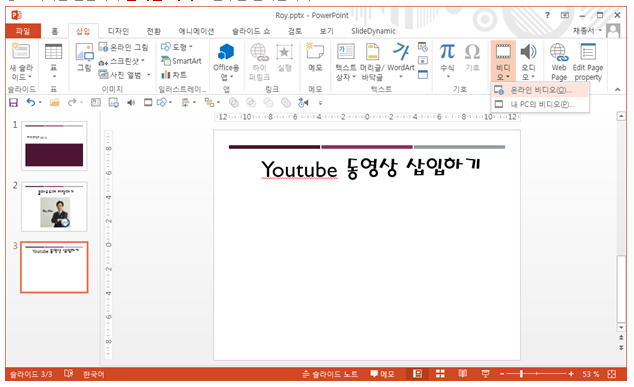Click the speaker icon in quick access toolbar

click(x=131, y=103)
